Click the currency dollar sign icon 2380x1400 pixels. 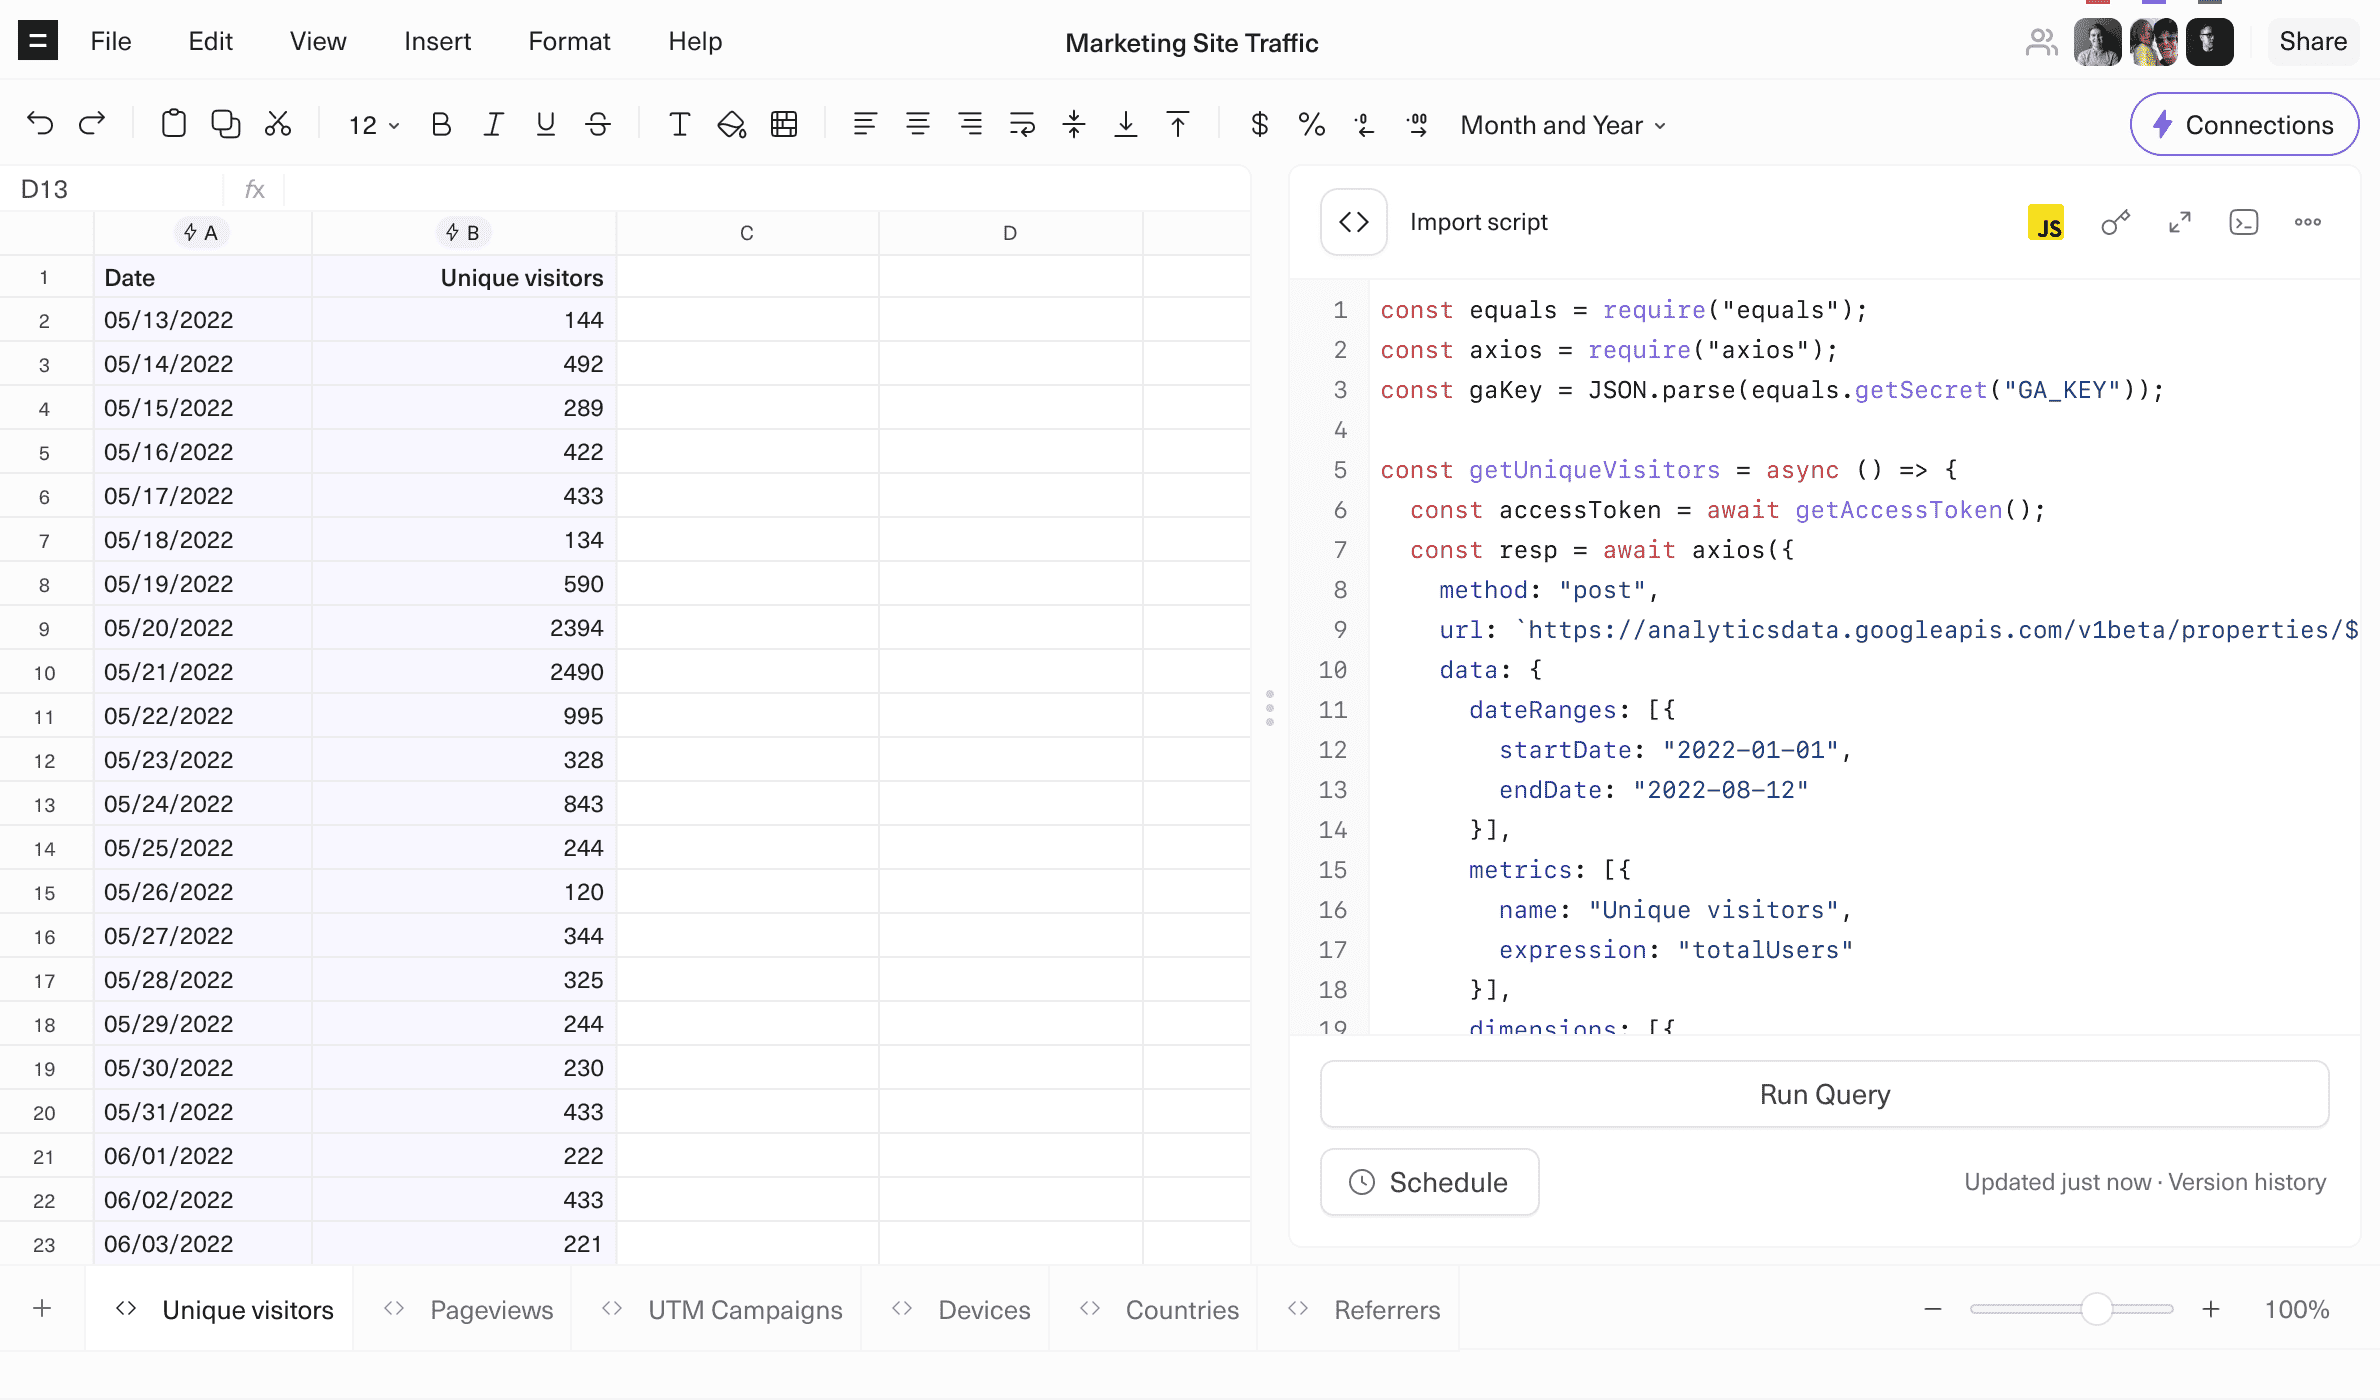click(1260, 125)
